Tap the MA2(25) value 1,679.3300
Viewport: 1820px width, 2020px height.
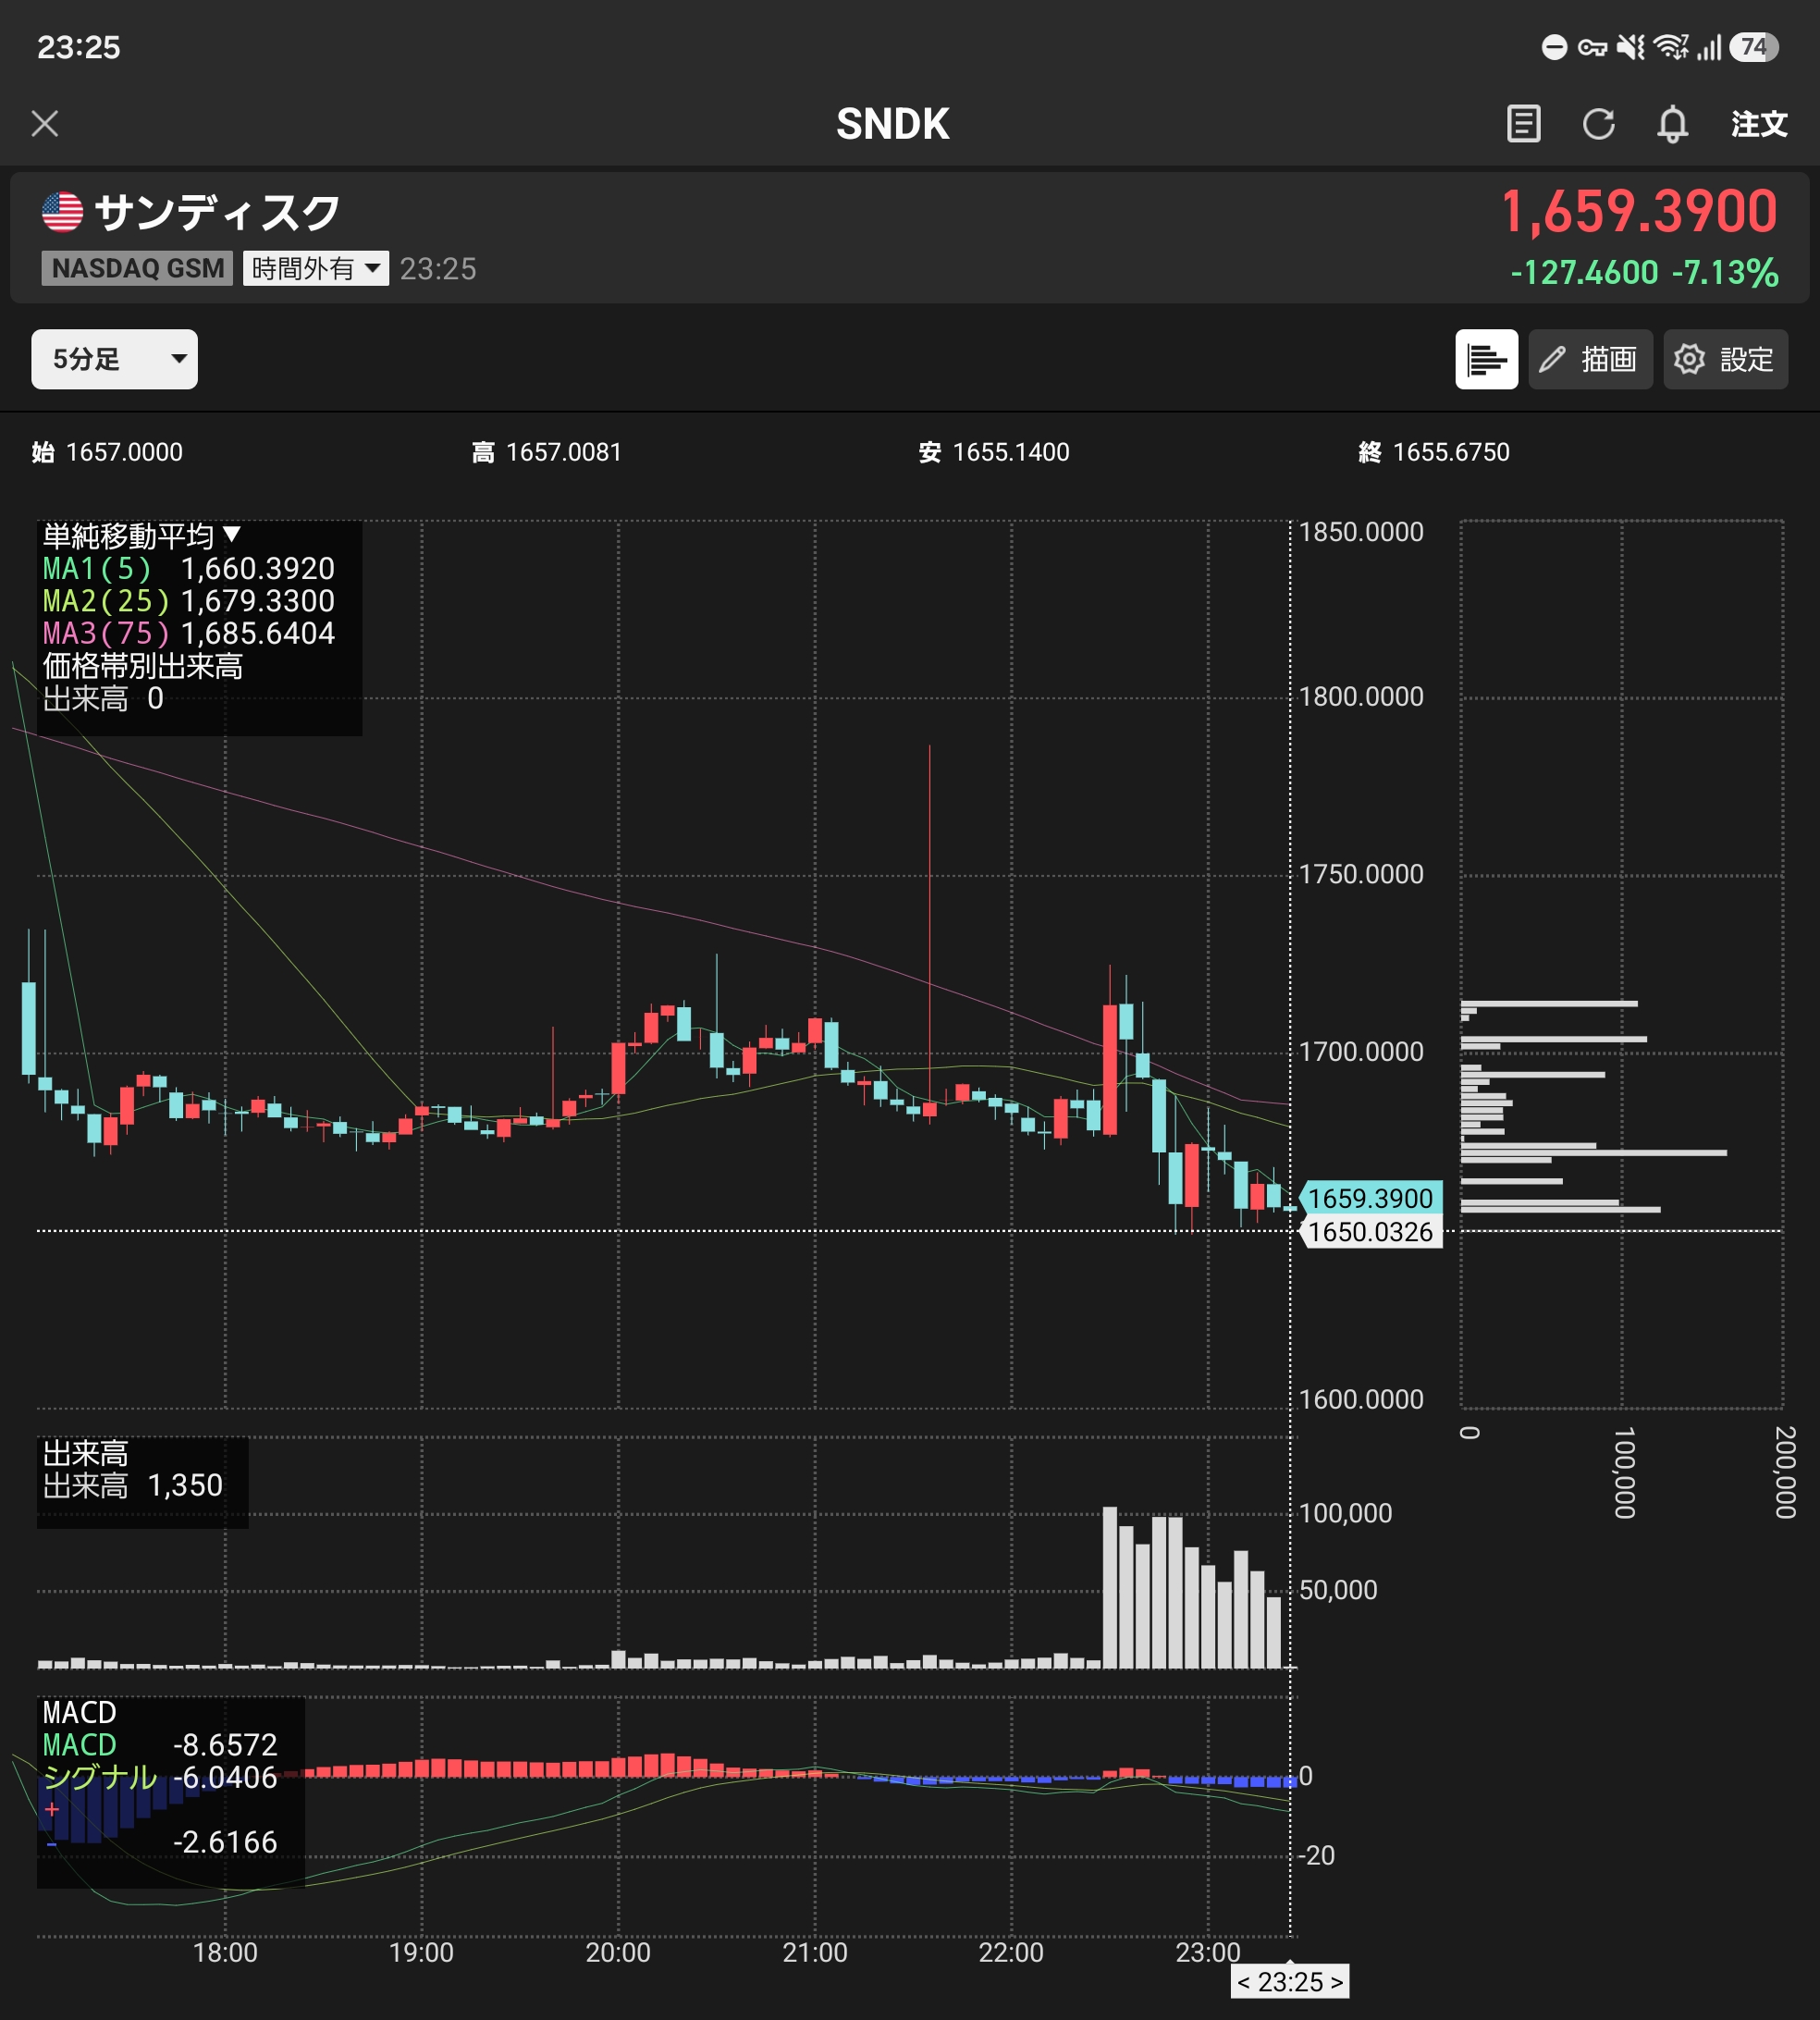click(x=257, y=601)
